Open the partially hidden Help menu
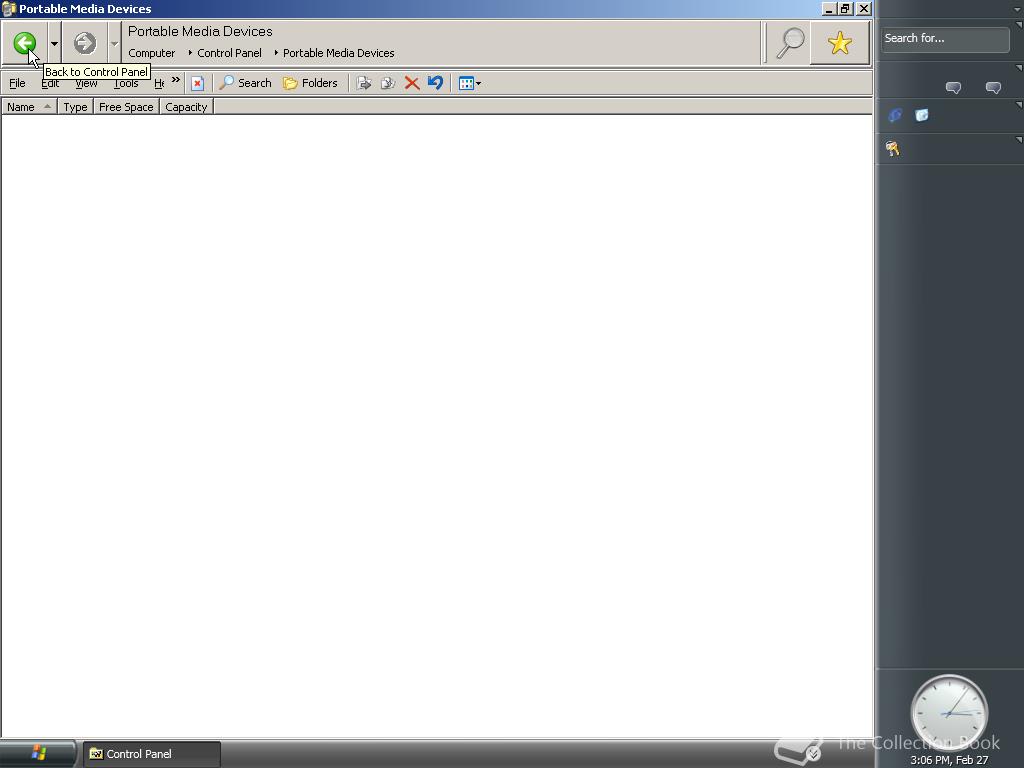This screenshot has width=1024, height=768. [159, 83]
